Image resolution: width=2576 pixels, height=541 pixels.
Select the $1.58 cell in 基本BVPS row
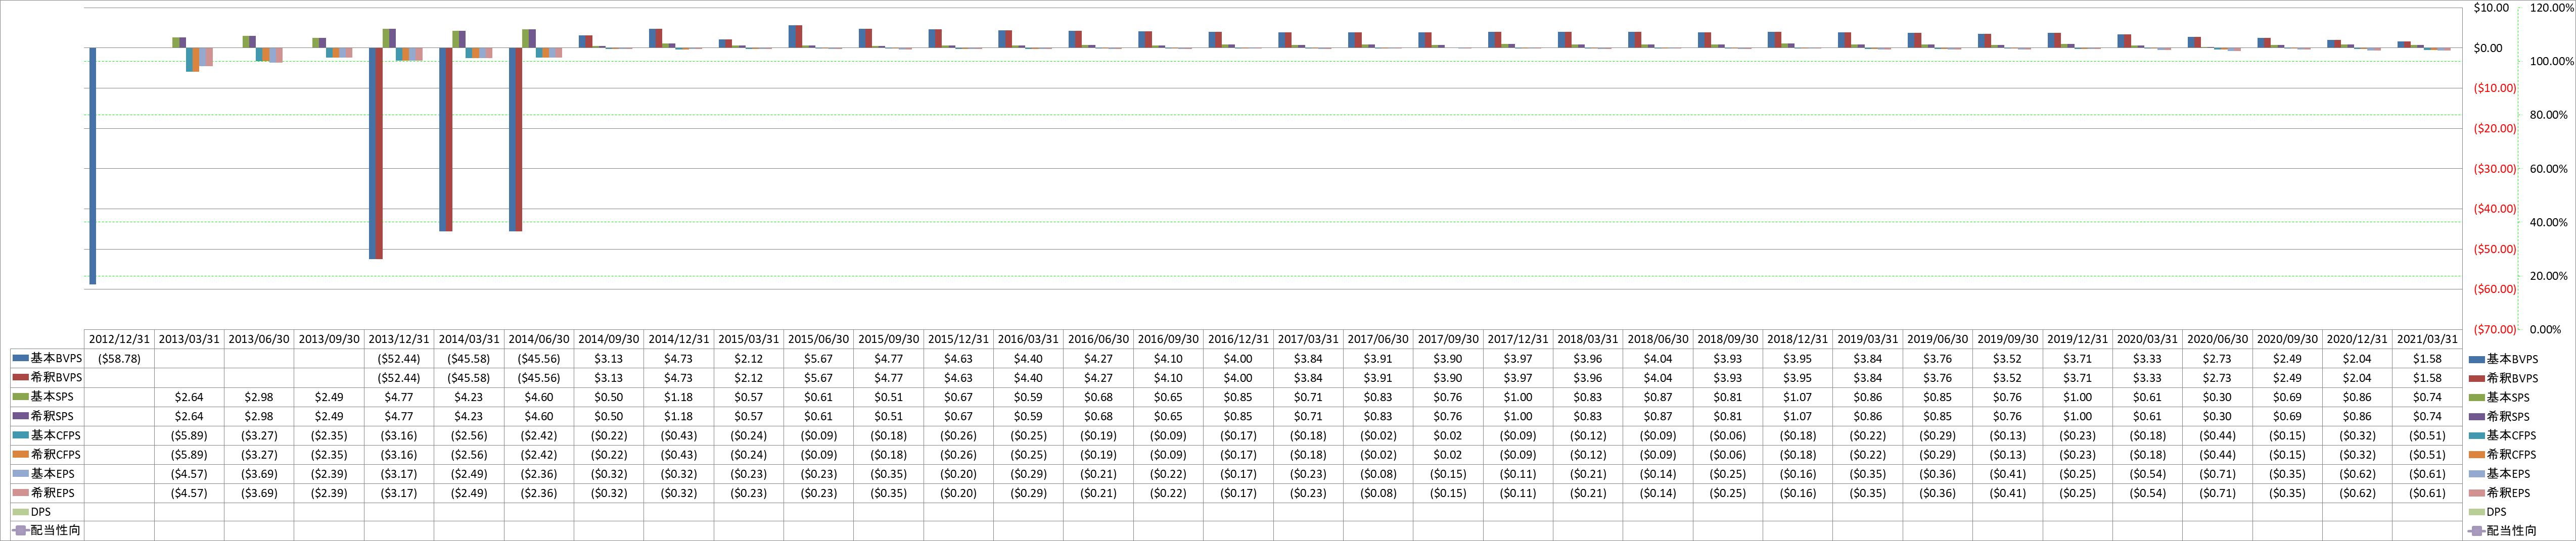click(x=2427, y=359)
